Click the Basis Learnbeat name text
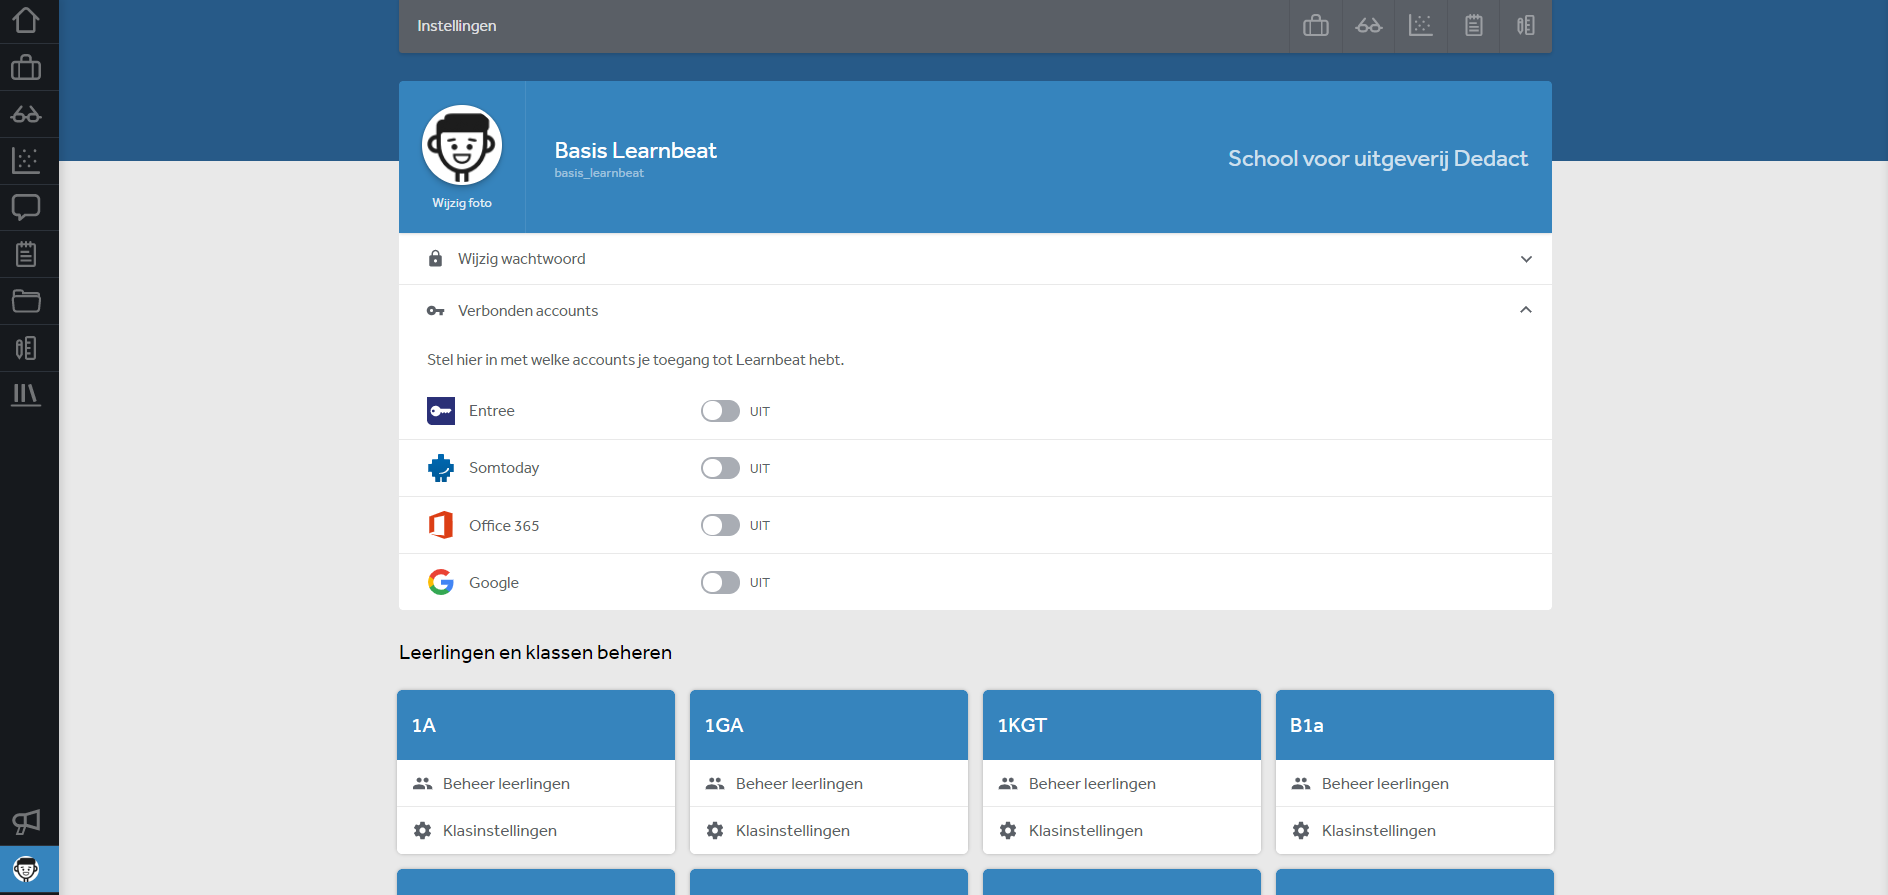The width and height of the screenshot is (1888, 895). (636, 150)
